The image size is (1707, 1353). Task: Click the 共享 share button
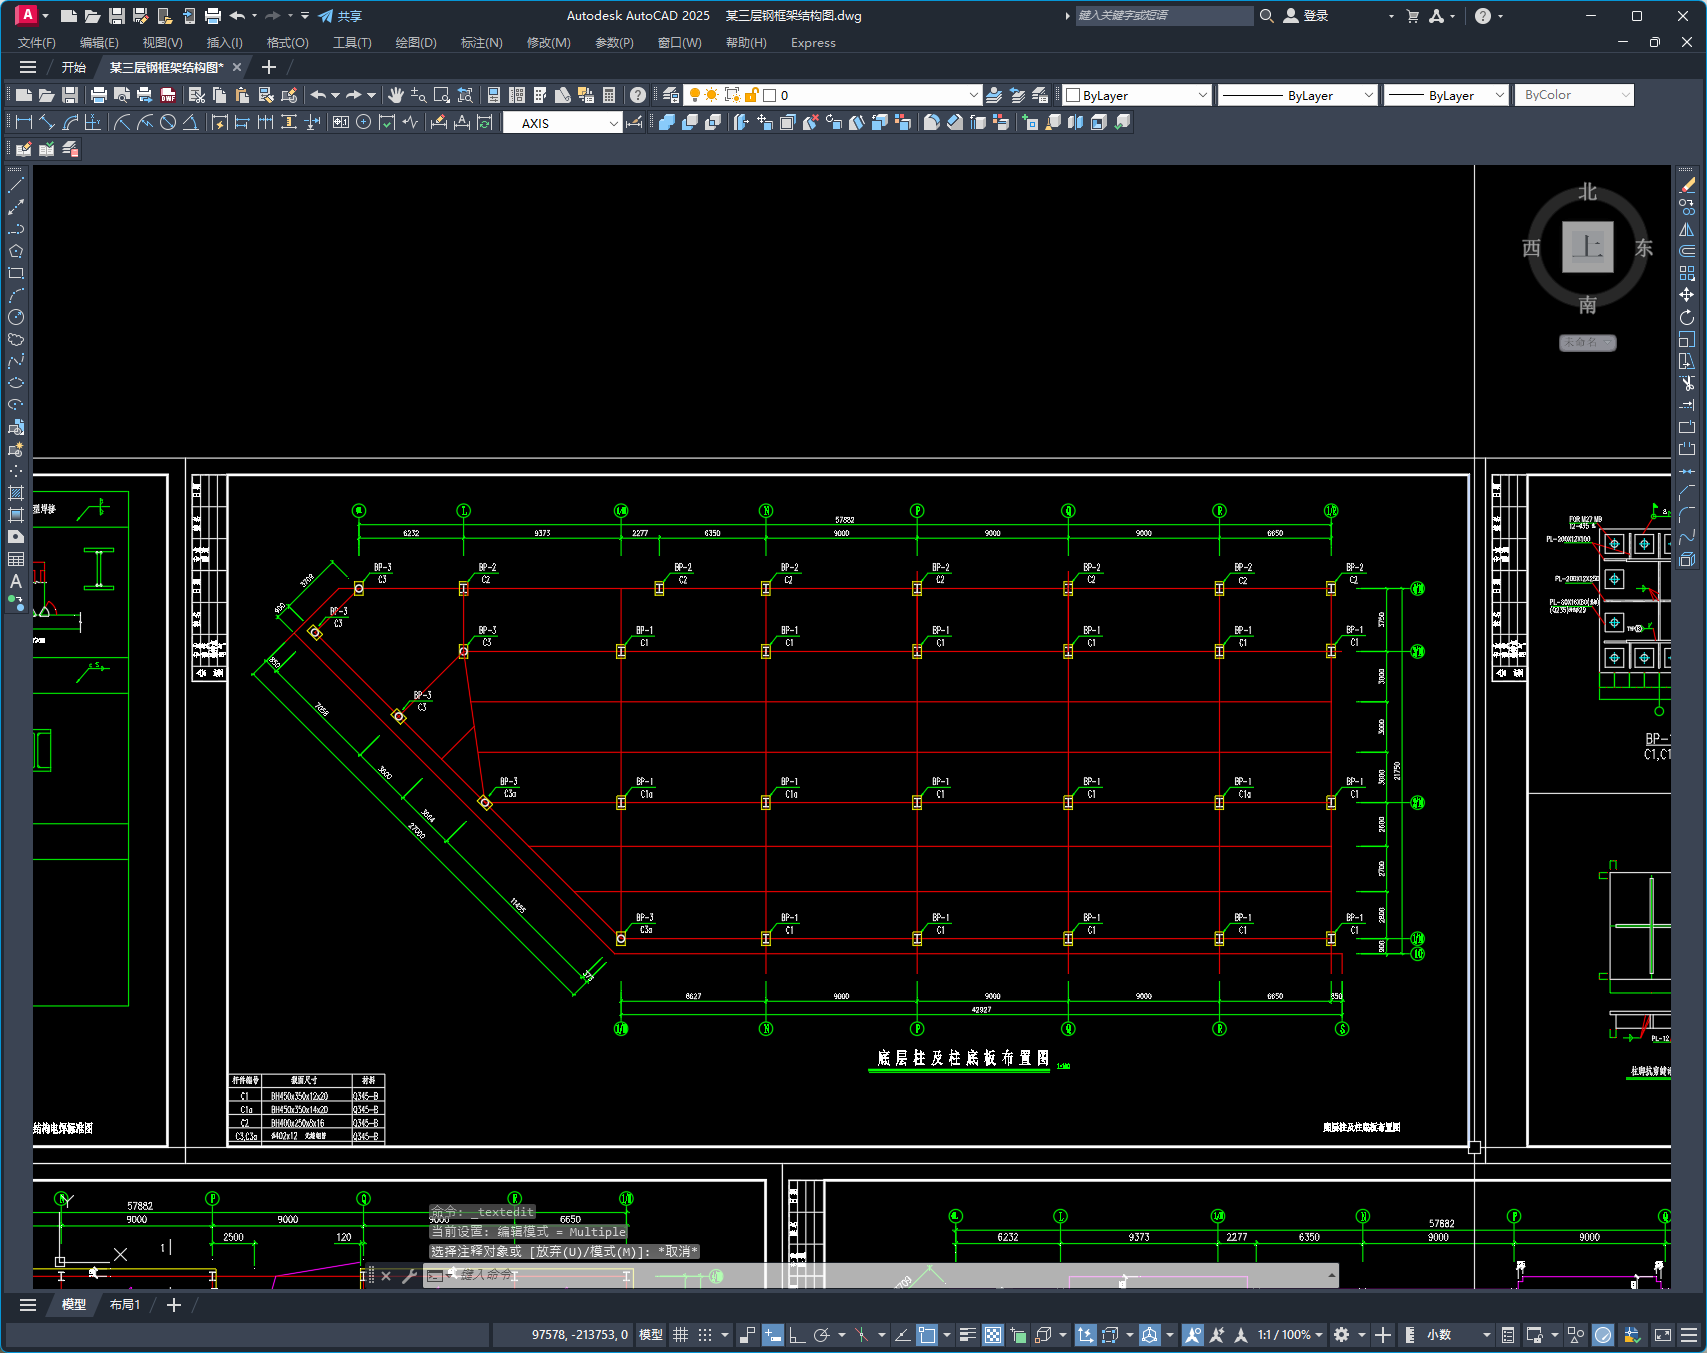click(340, 16)
